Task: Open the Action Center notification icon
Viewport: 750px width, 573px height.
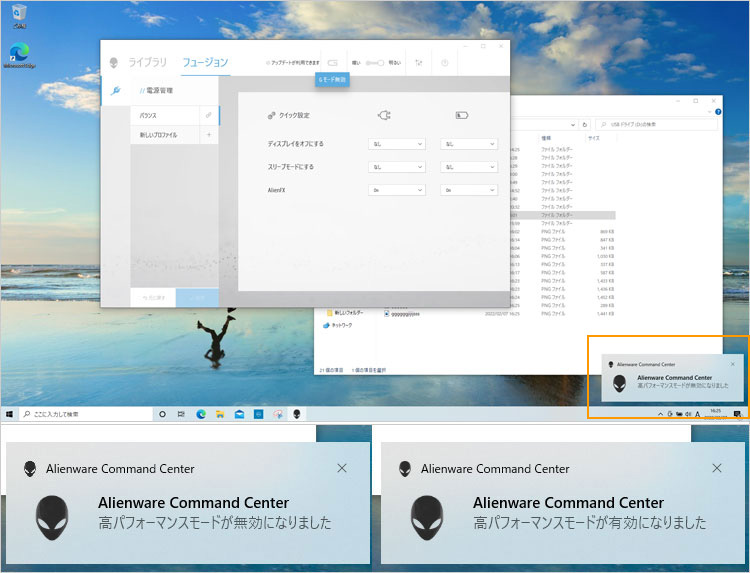Action: coord(737,414)
